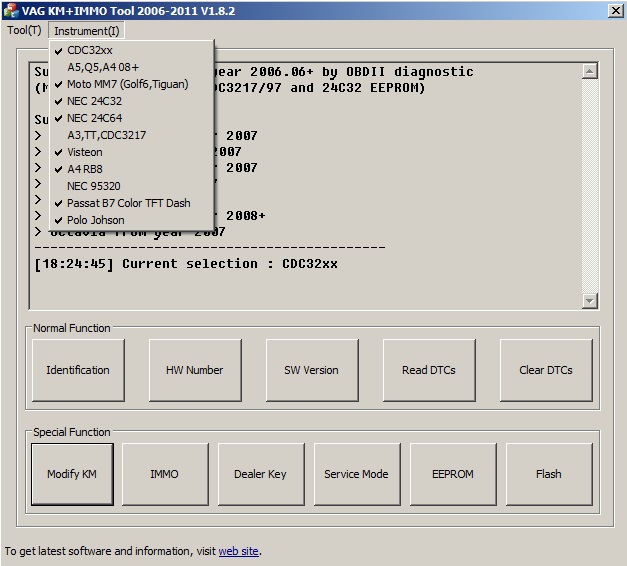The width and height of the screenshot is (627, 566).
Task: Visit the web site link
Action: click(238, 551)
